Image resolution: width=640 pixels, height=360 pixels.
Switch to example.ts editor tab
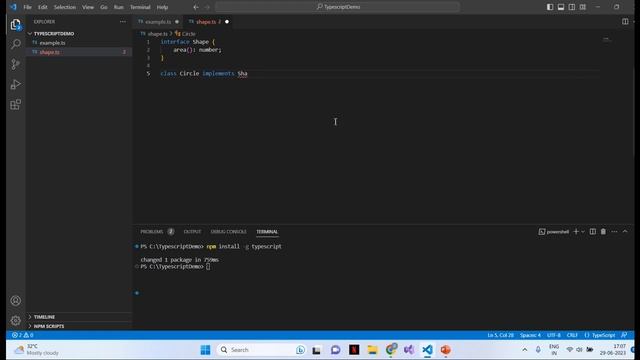point(158,22)
